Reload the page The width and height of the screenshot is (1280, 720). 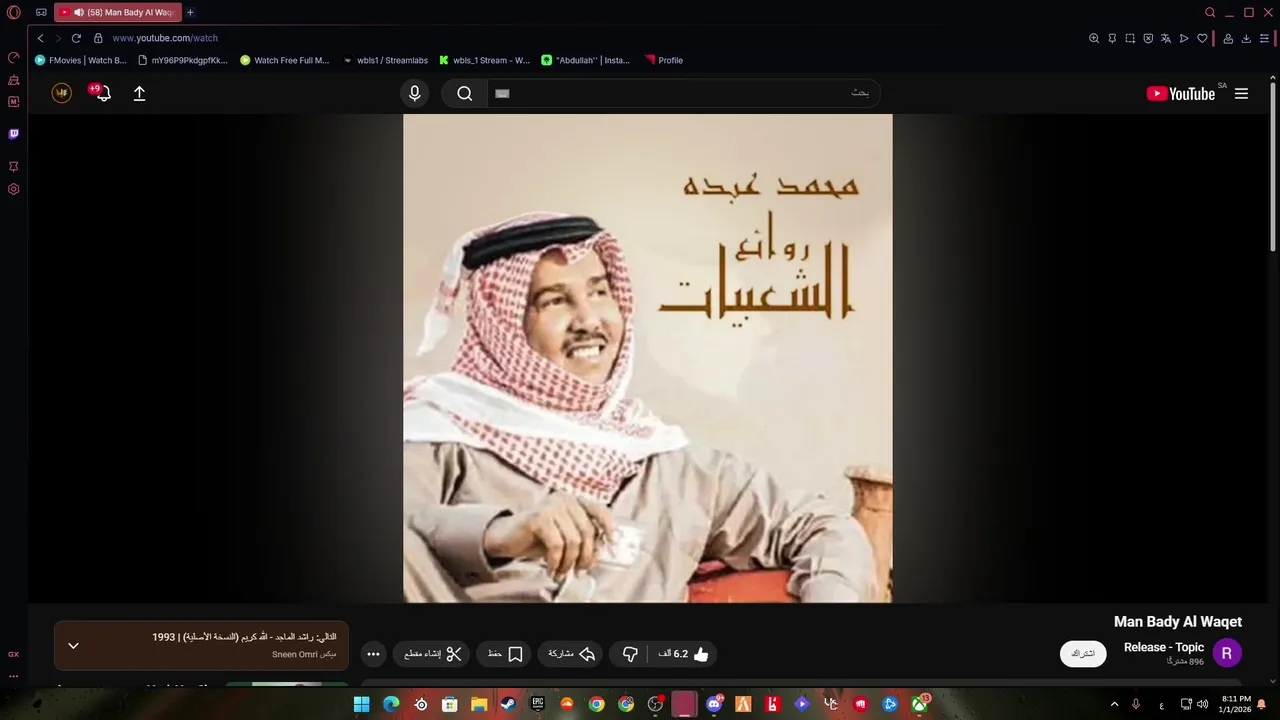tap(76, 38)
